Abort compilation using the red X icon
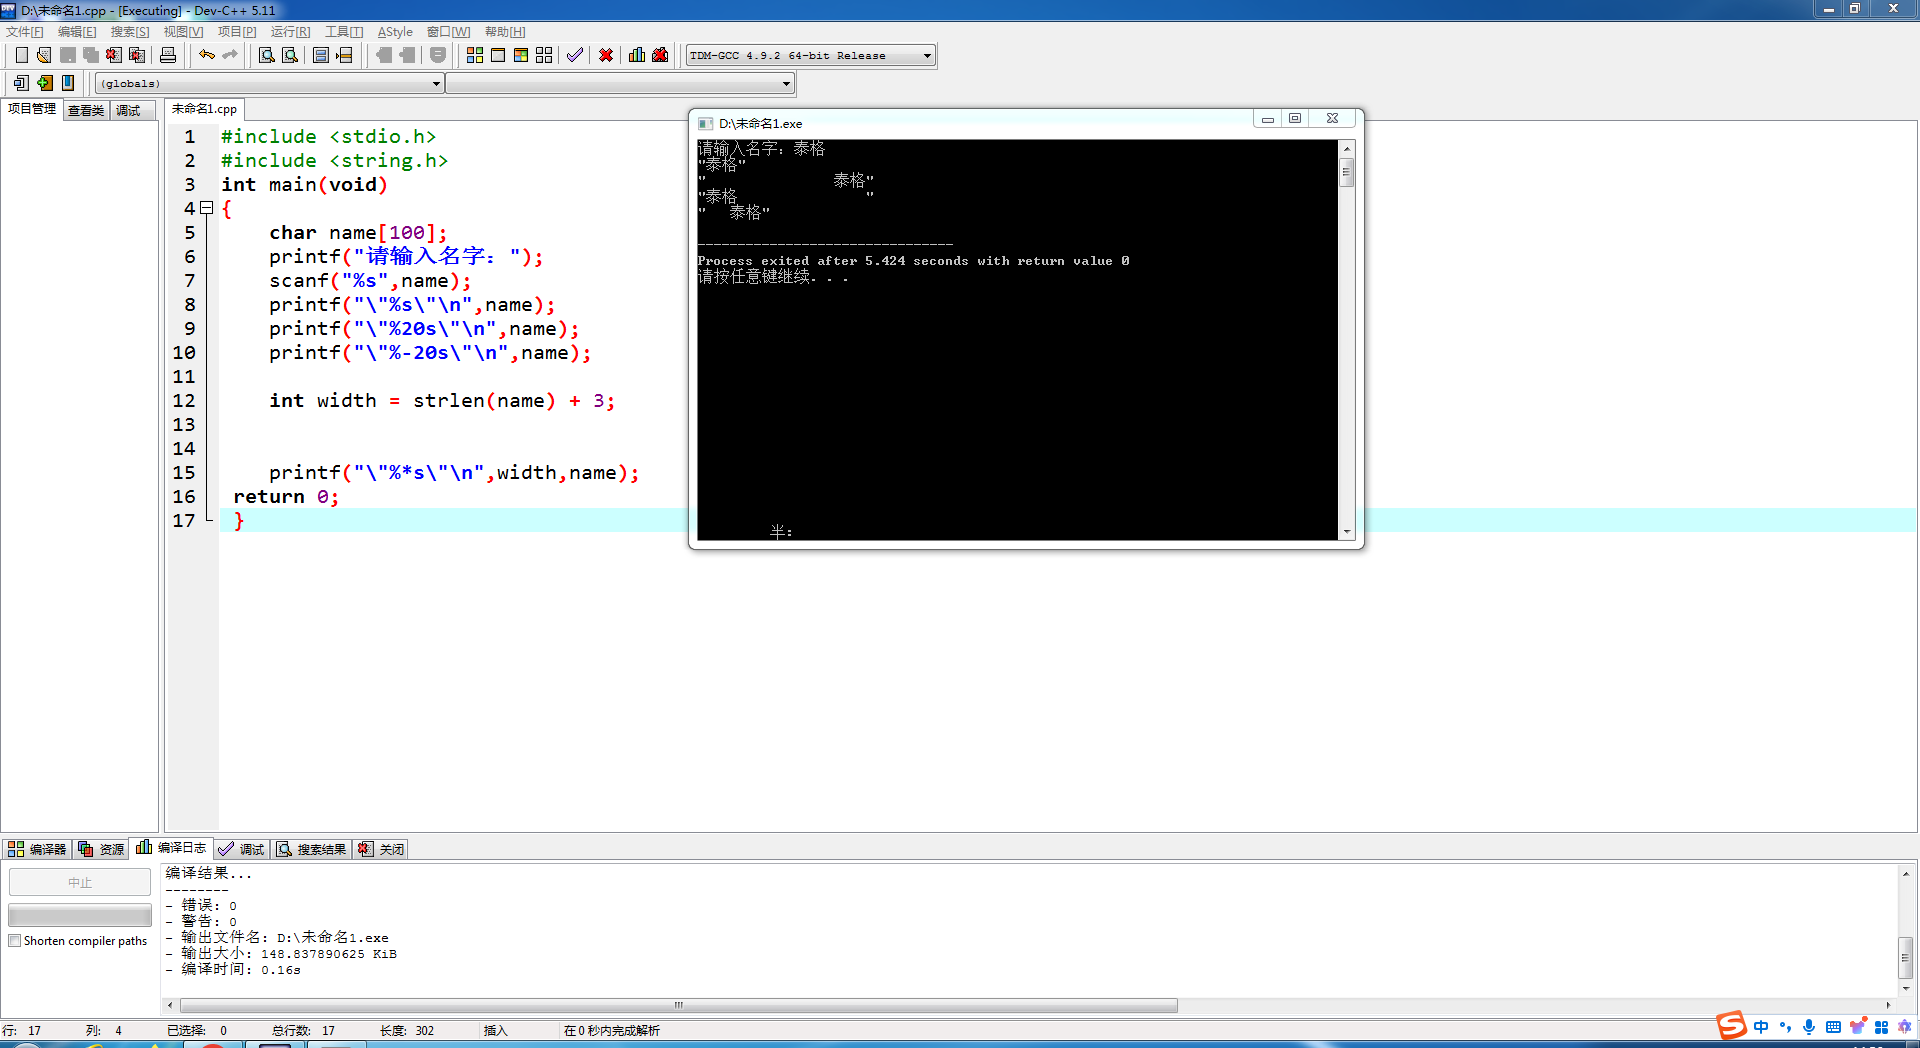Screen dimensions: 1920x1048 pyautogui.click(x=606, y=55)
